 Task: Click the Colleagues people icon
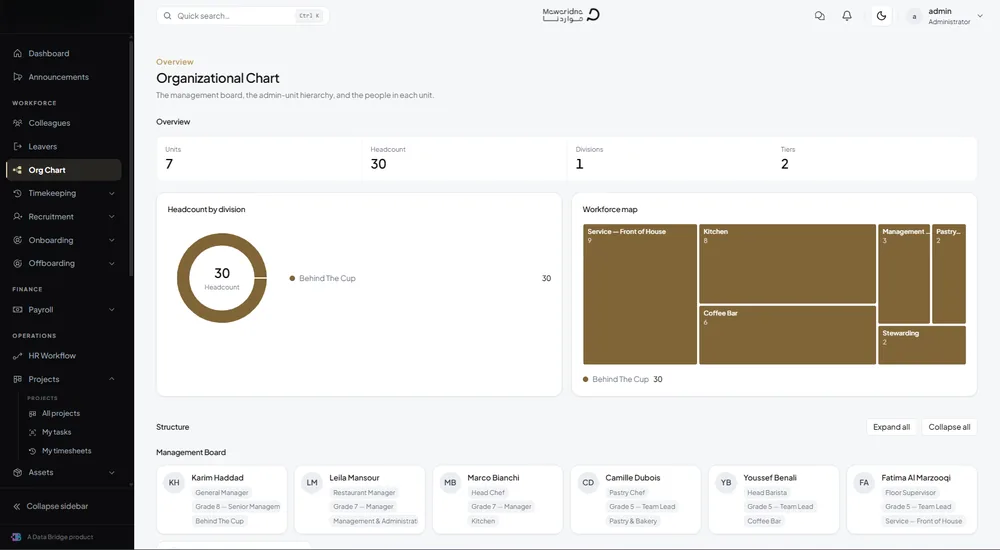point(17,123)
